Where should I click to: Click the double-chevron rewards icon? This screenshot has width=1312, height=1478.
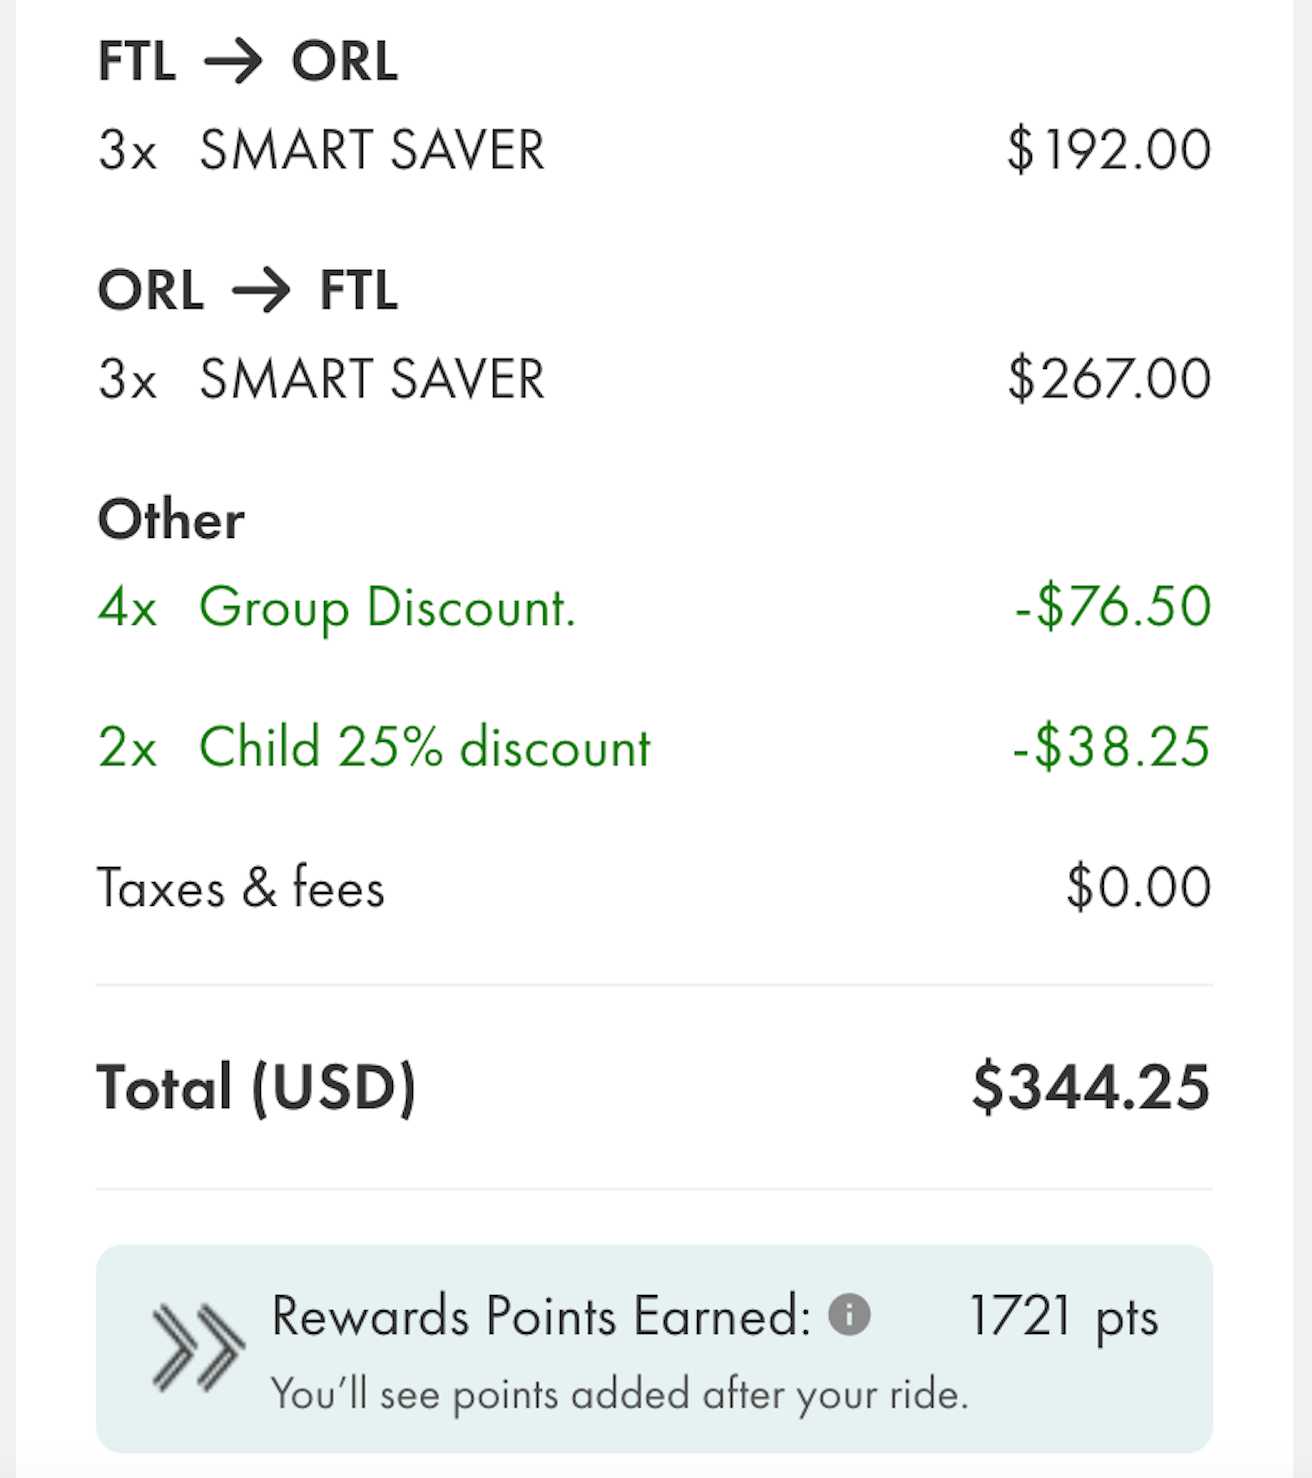pos(198,1347)
